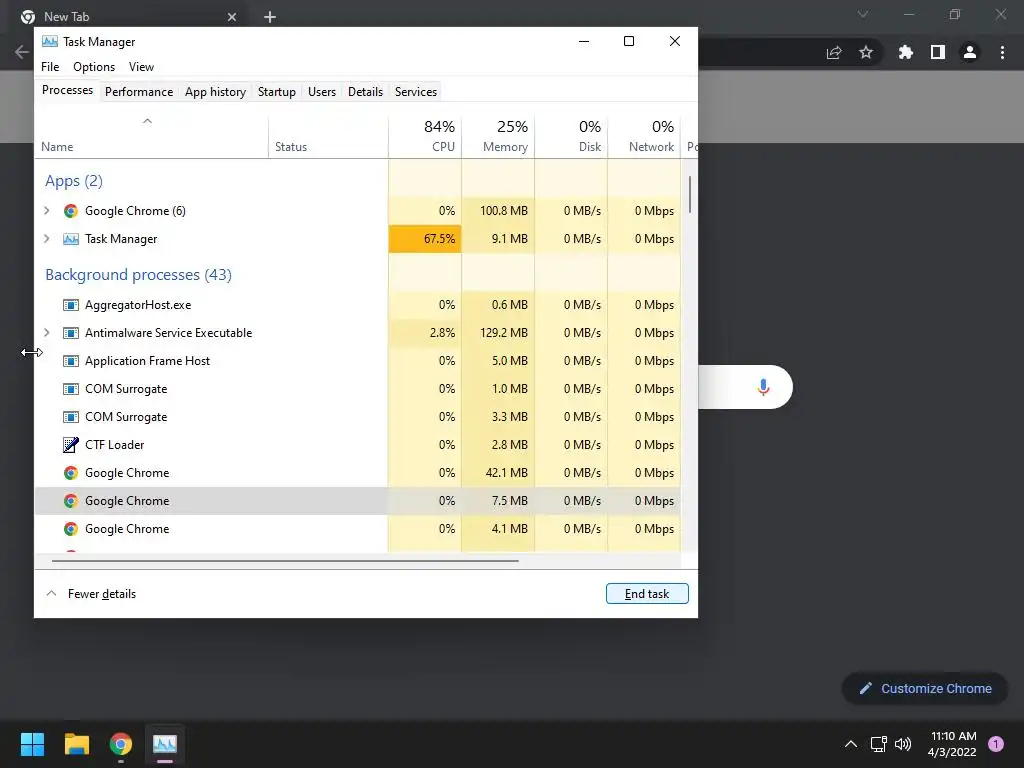Switch to the Details tab
The height and width of the screenshot is (768, 1024).
point(365,91)
